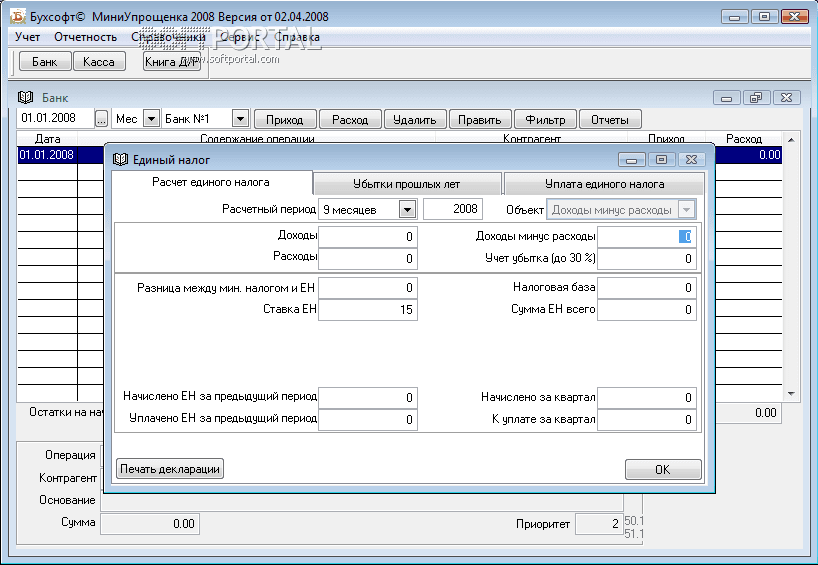
Task: Open the date picker ellipsis button
Action: coord(102,119)
